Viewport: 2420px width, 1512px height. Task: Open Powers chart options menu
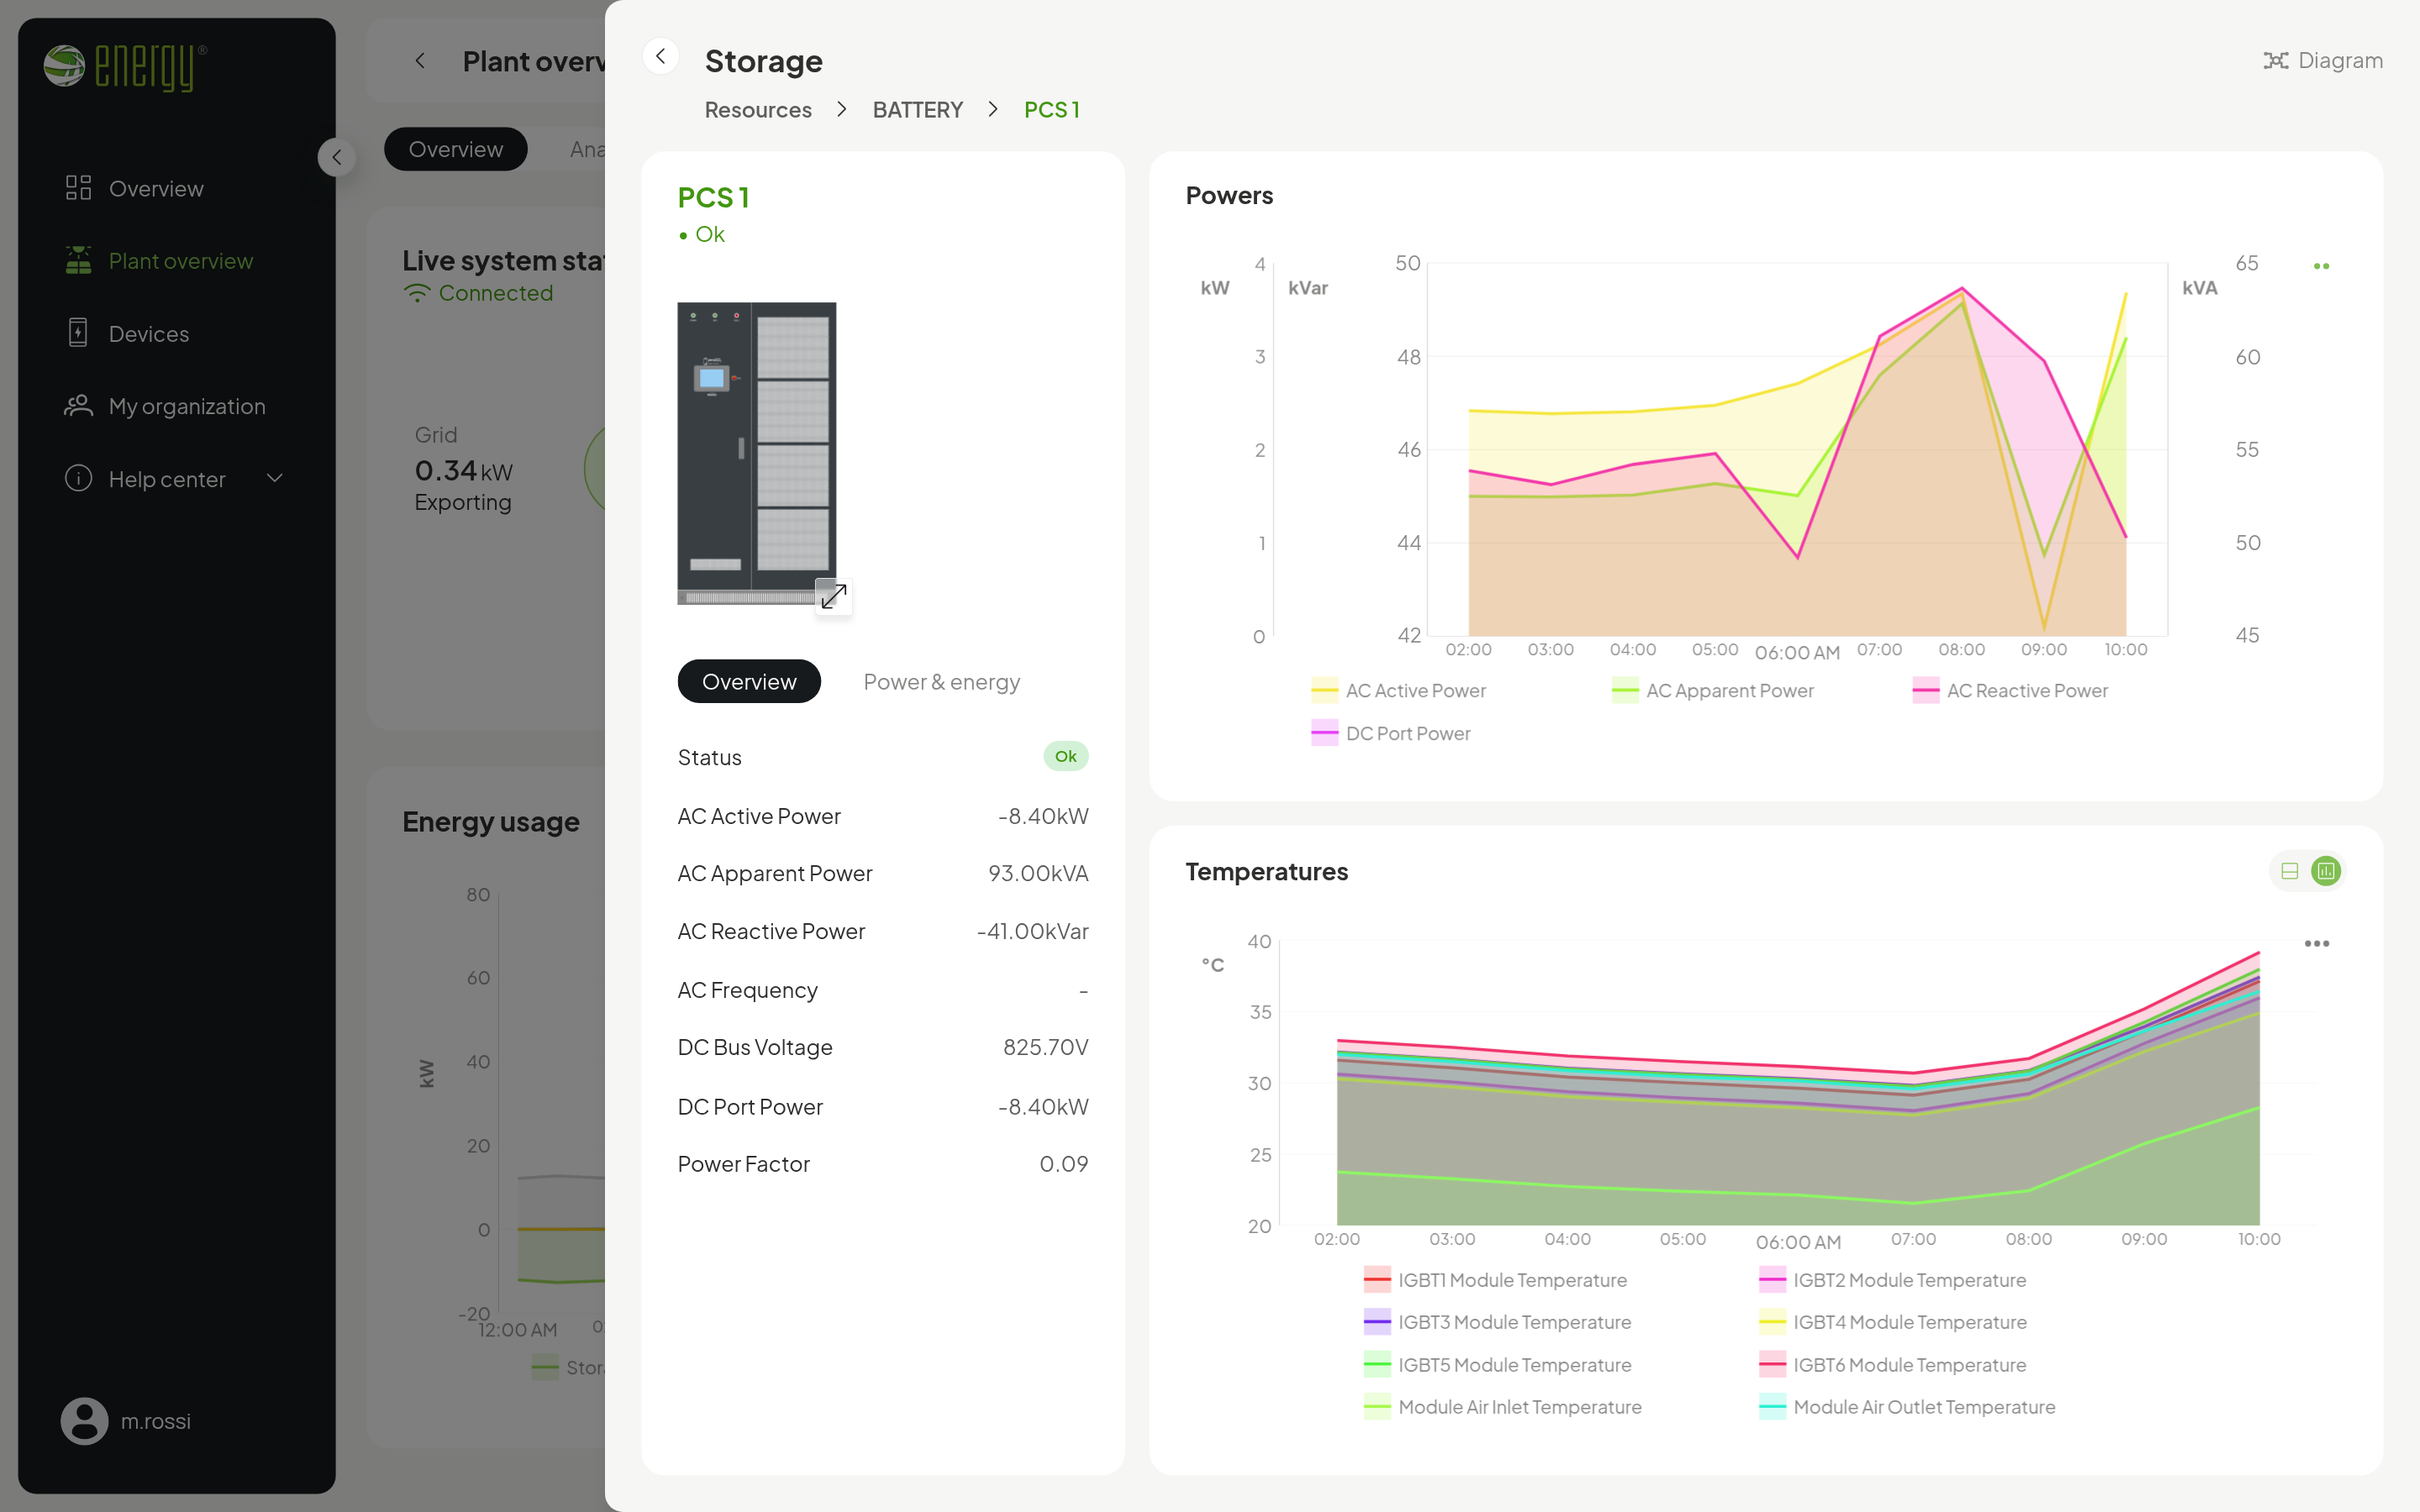pos(2322,266)
